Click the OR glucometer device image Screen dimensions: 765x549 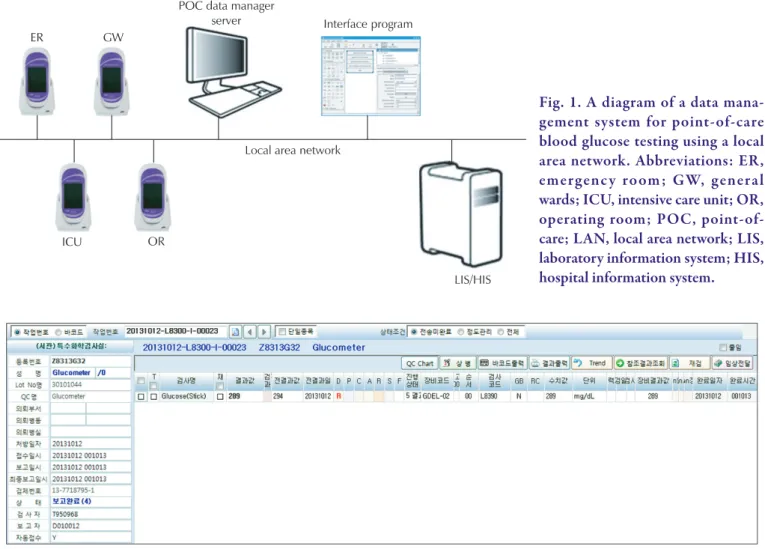pos(153,197)
